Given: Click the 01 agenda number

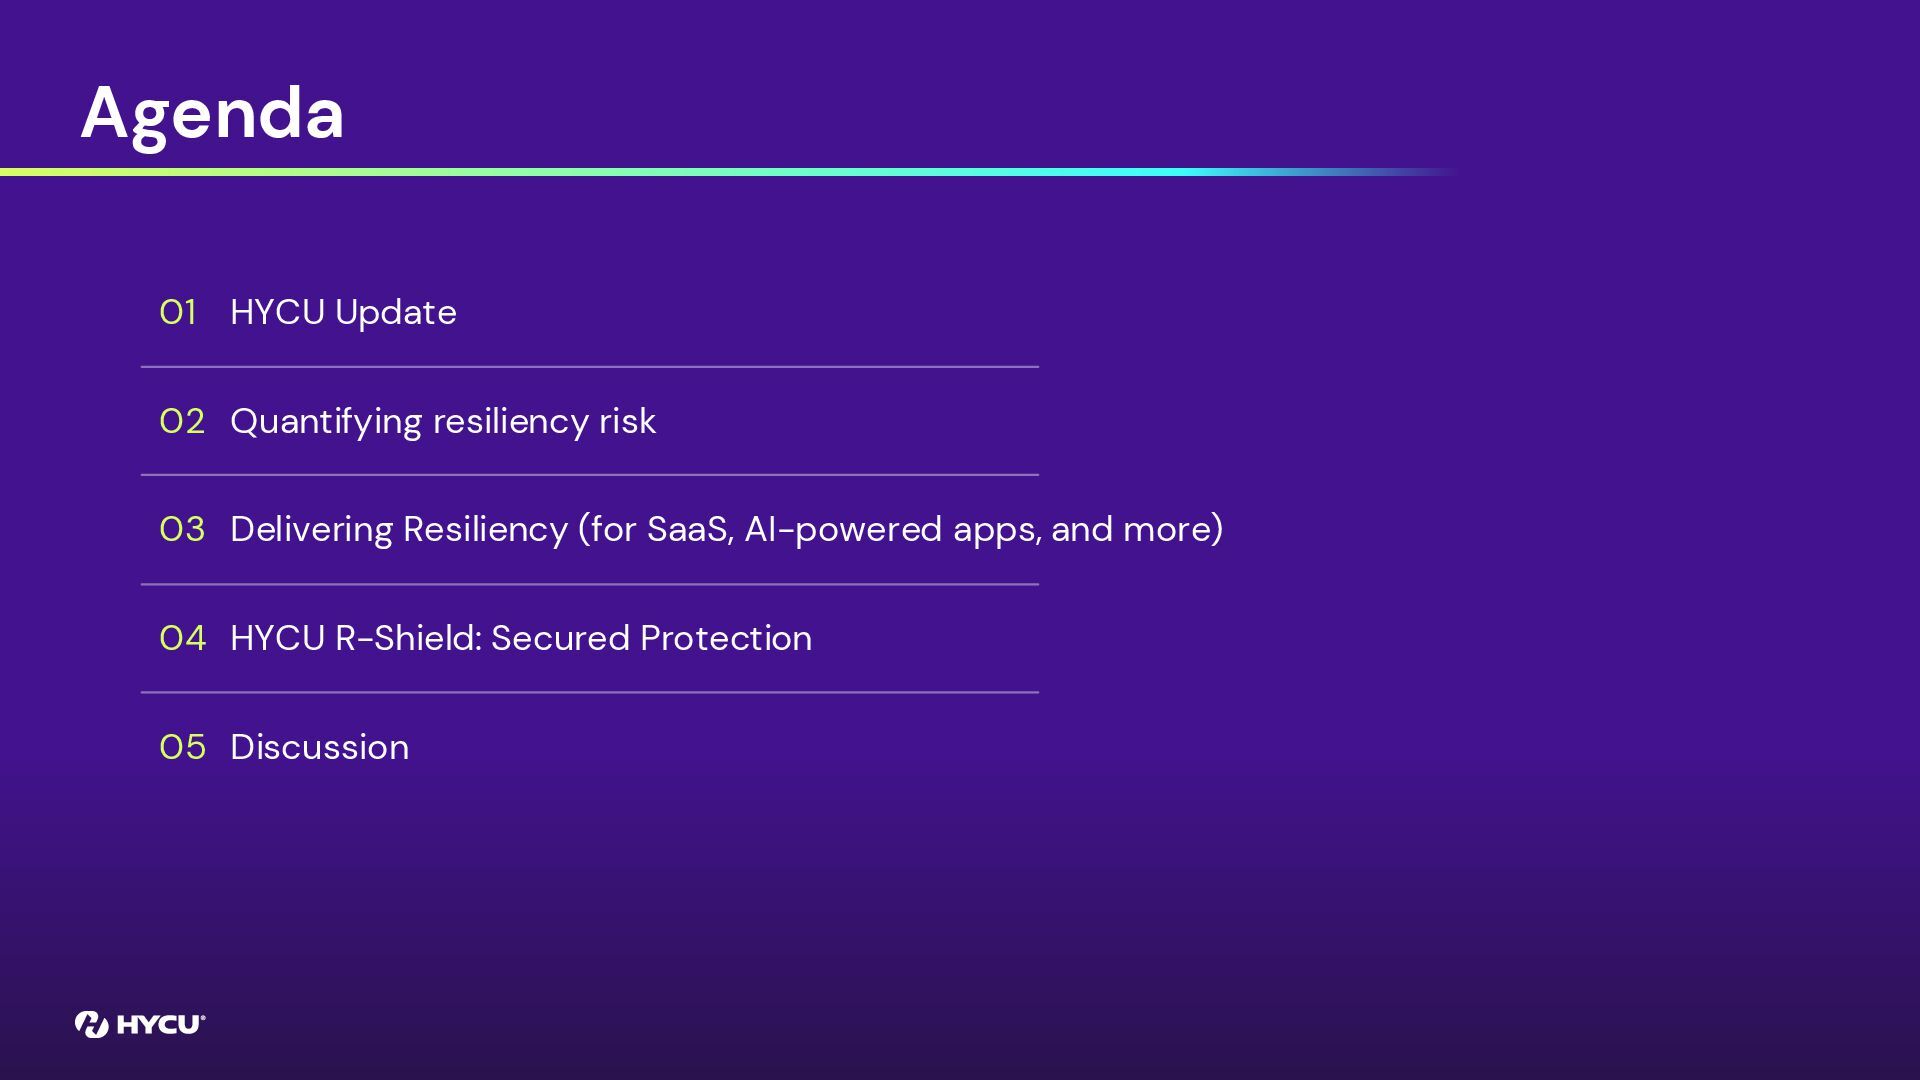Looking at the screenshot, I should (178, 312).
